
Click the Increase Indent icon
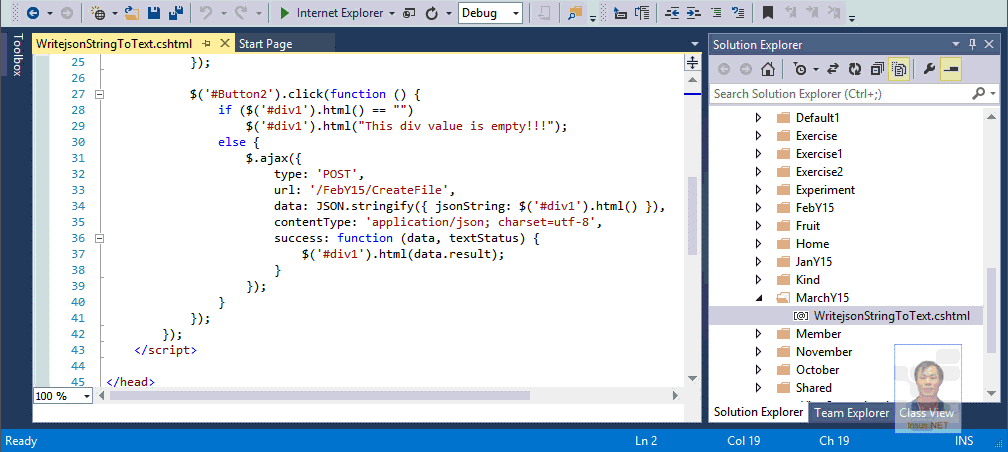(x=694, y=13)
